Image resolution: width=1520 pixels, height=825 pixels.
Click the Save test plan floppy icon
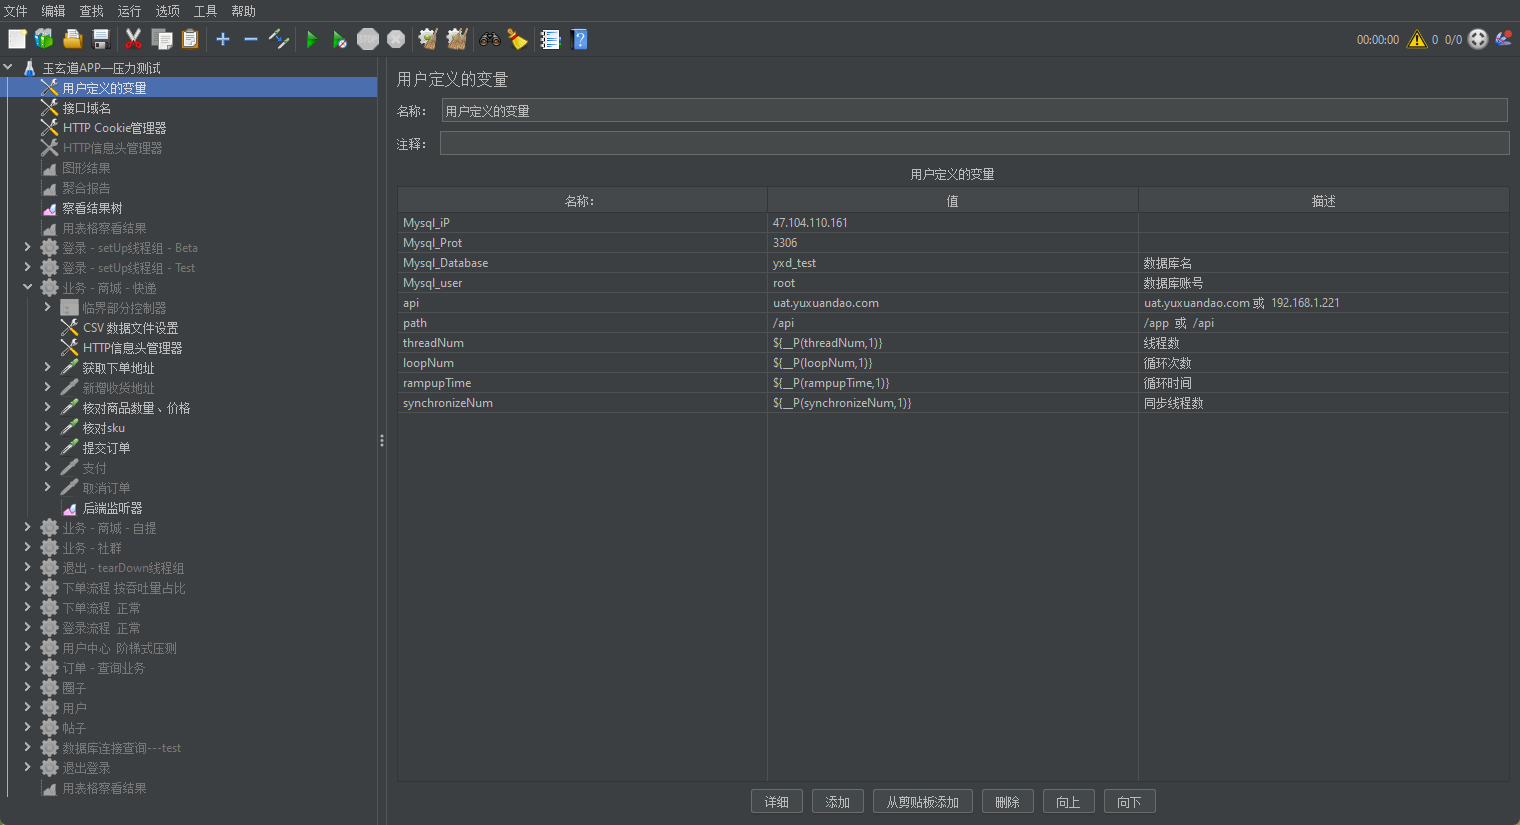101,39
